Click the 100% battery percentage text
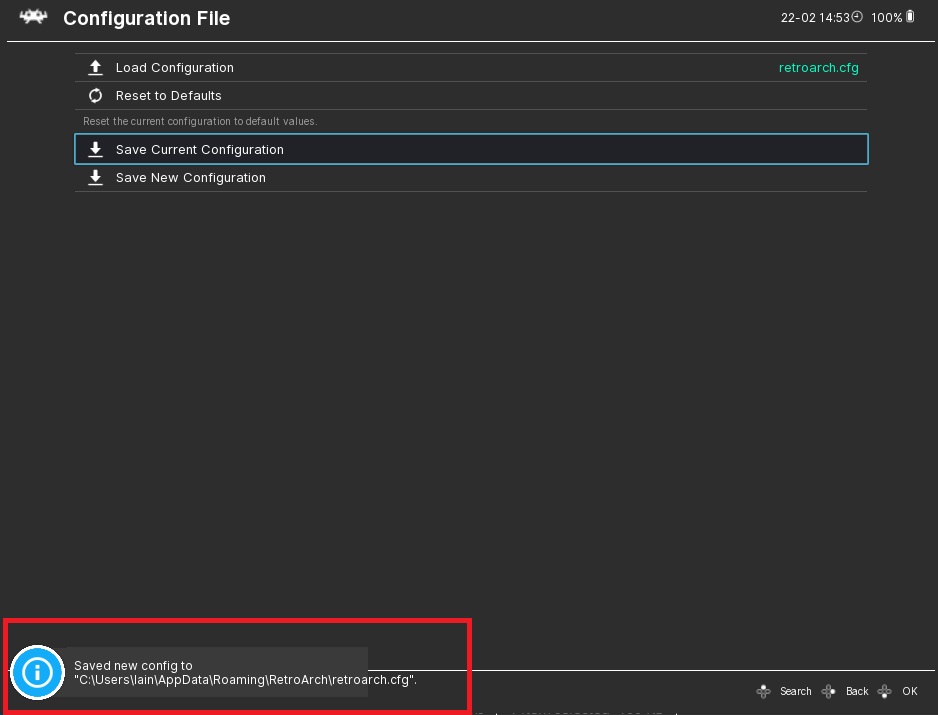The image size is (938, 715). tap(886, 17)
